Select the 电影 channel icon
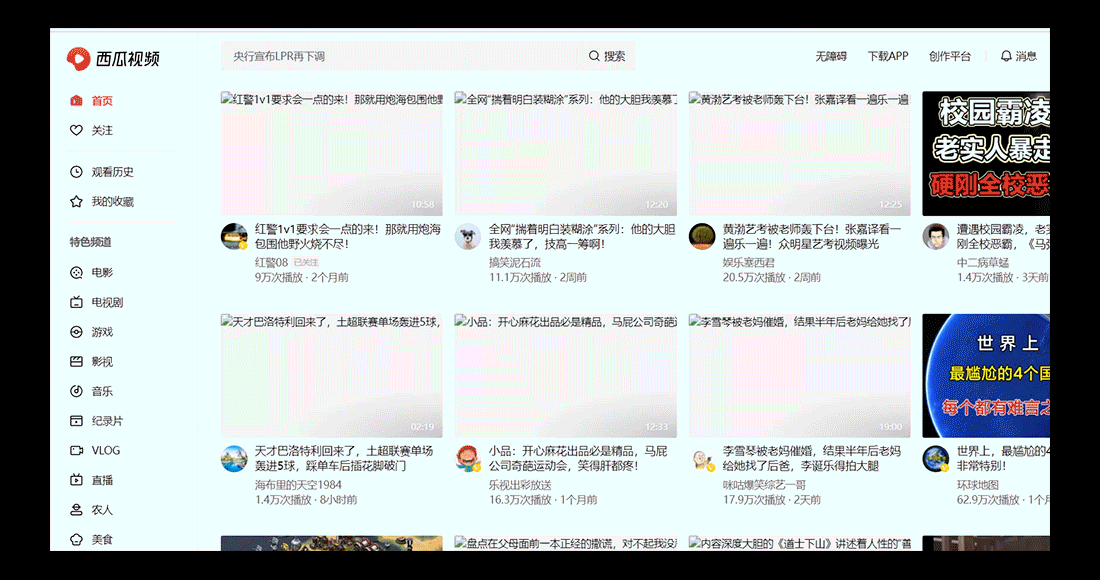The image size is (1100, 580). [76, 273]
